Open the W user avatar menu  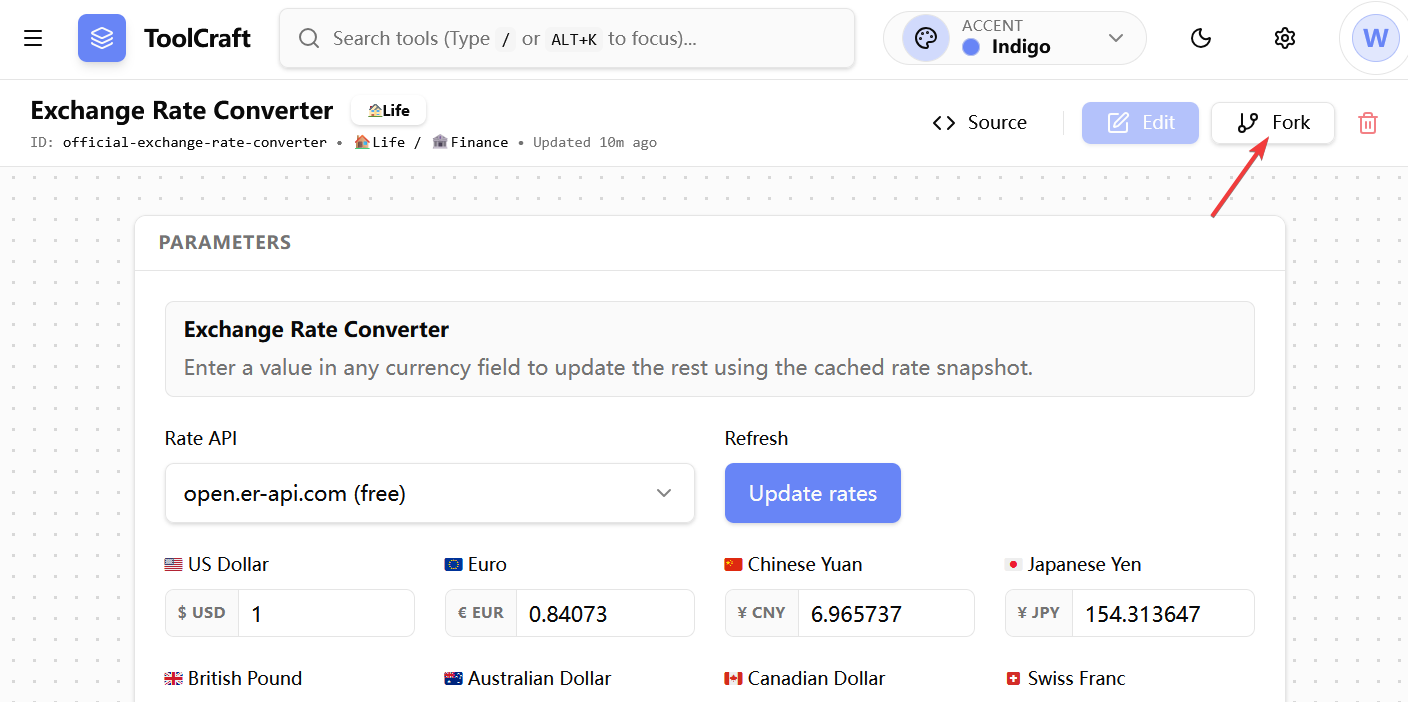(x=1375, y=38)
